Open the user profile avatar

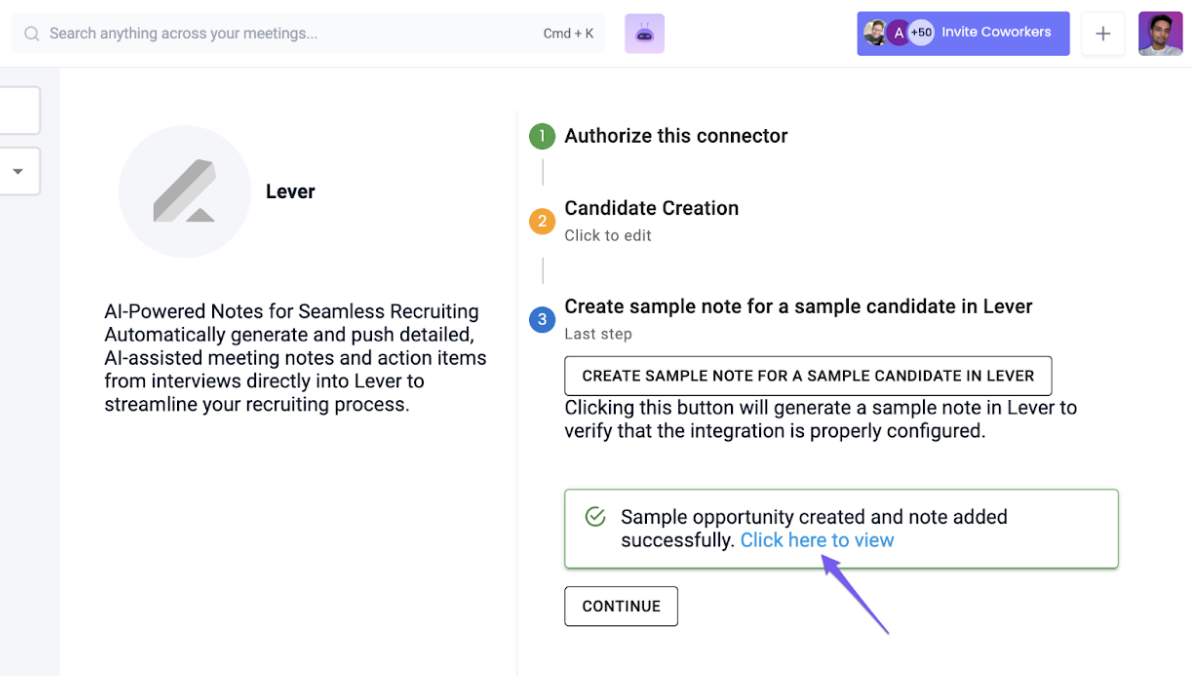(1160, 33)
